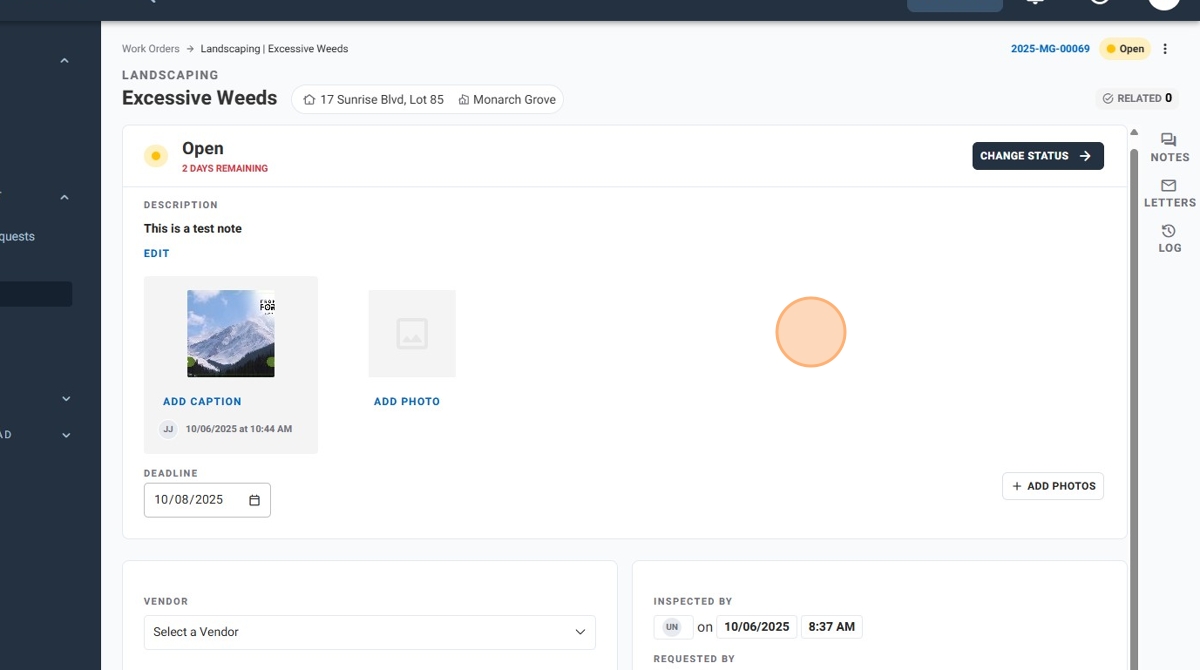Image resolution: width=1200 pixels, height=670 pixels.
Task: Click the ADD PHOTO link
Action: tap(407, 402)
